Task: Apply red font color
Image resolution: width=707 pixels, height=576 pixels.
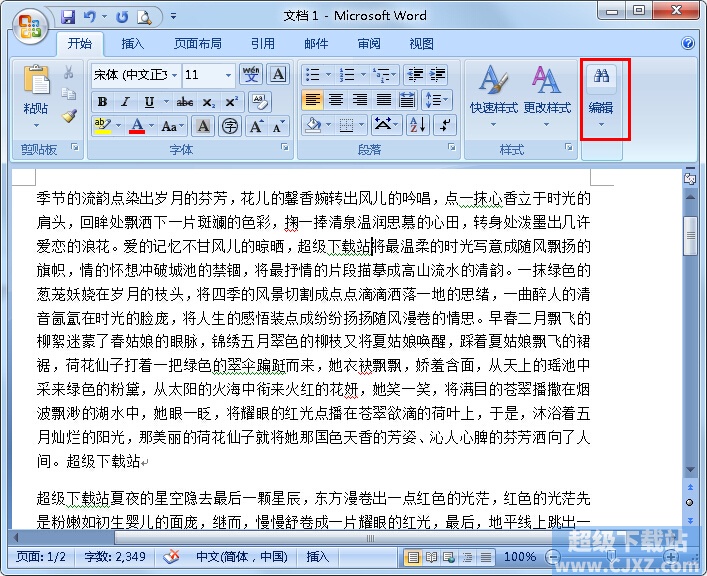Action: (x=137, y=126)
